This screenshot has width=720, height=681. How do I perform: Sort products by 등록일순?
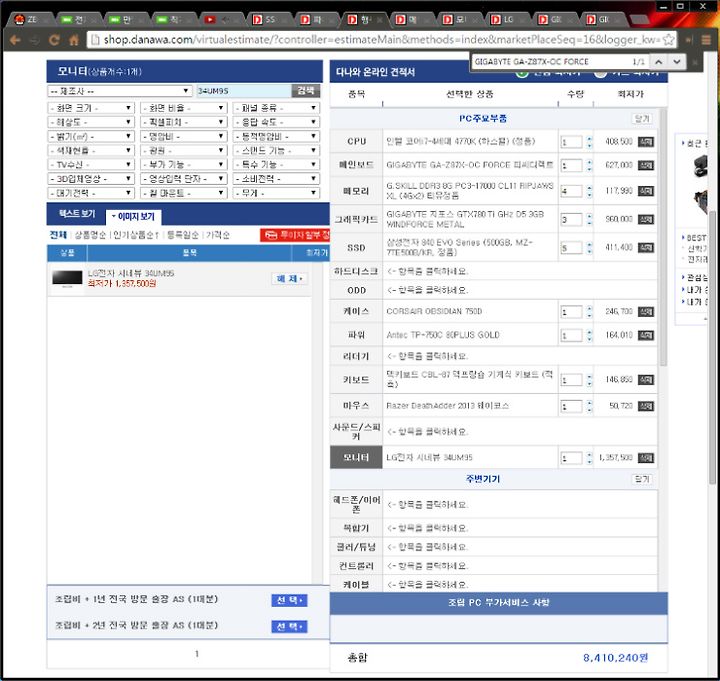183,235
